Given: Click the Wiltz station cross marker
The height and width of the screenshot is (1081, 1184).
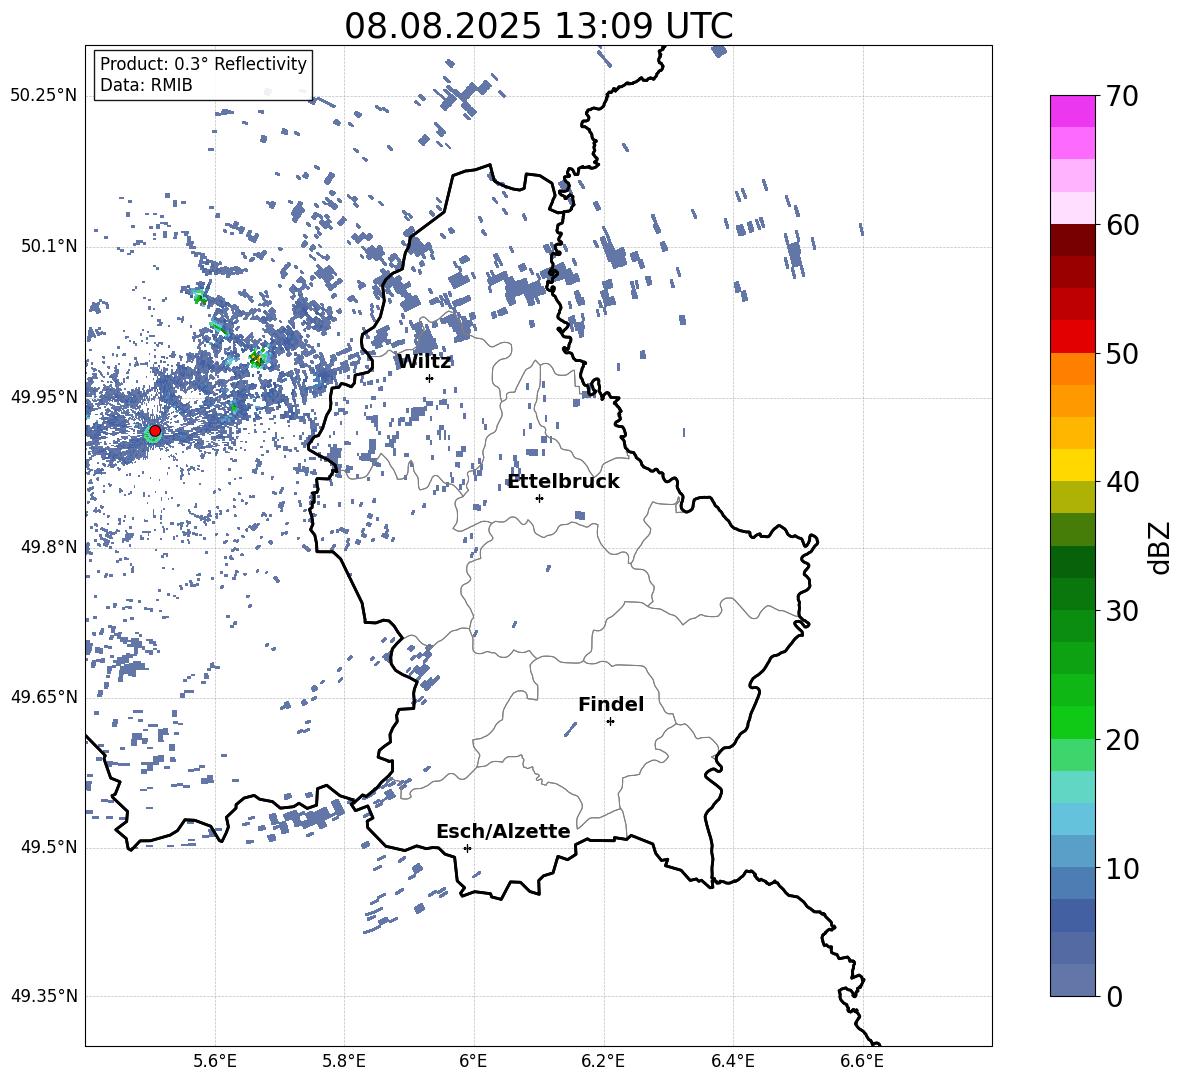Looking at the screenshot, I should [430, 378].
